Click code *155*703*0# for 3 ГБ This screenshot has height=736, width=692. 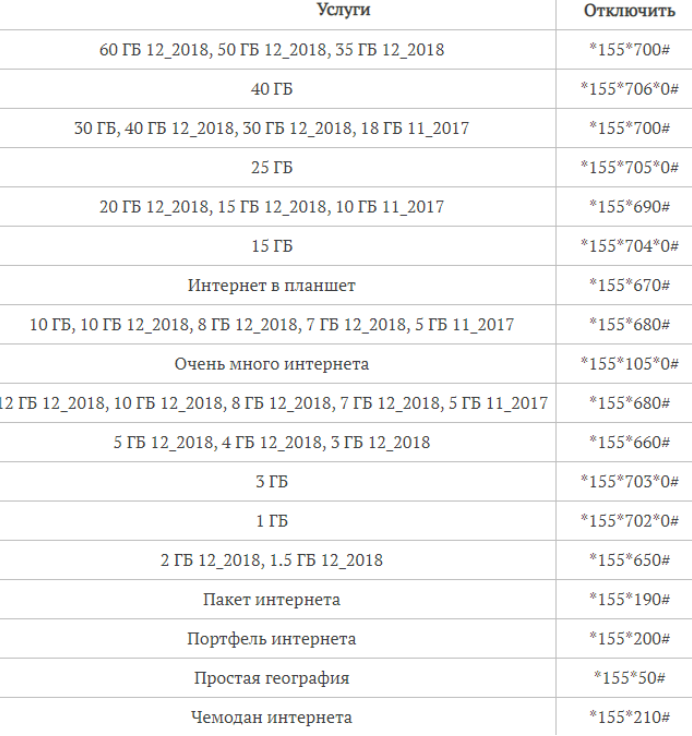(x=629, y=481)
